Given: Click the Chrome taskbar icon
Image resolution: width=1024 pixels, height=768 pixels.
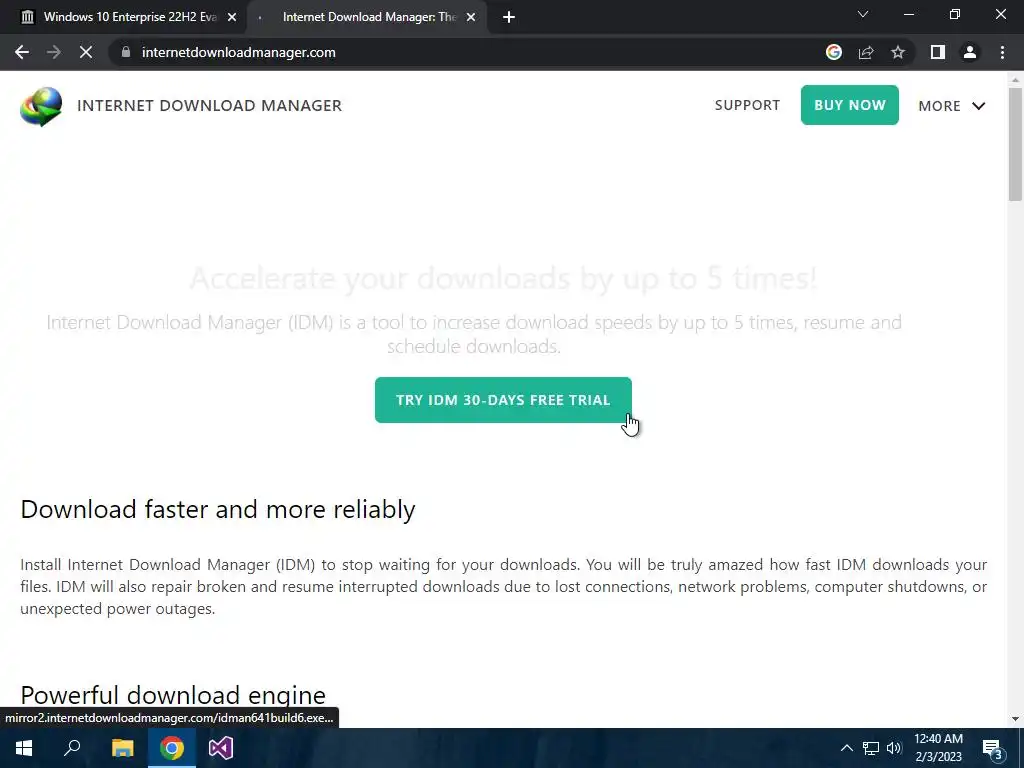Looking at the screenshot, I should point(172,748).
